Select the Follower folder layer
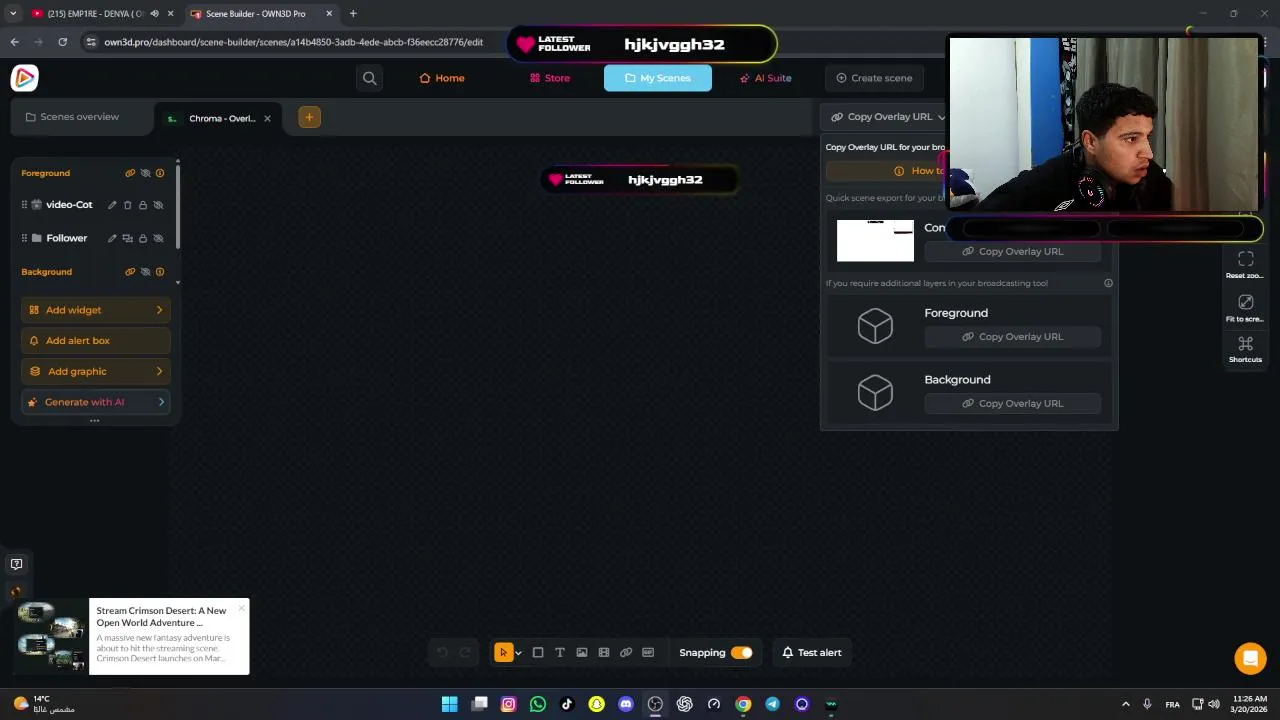The width and height of the screenshot is (1280, 720). click(x=66, y=238)
